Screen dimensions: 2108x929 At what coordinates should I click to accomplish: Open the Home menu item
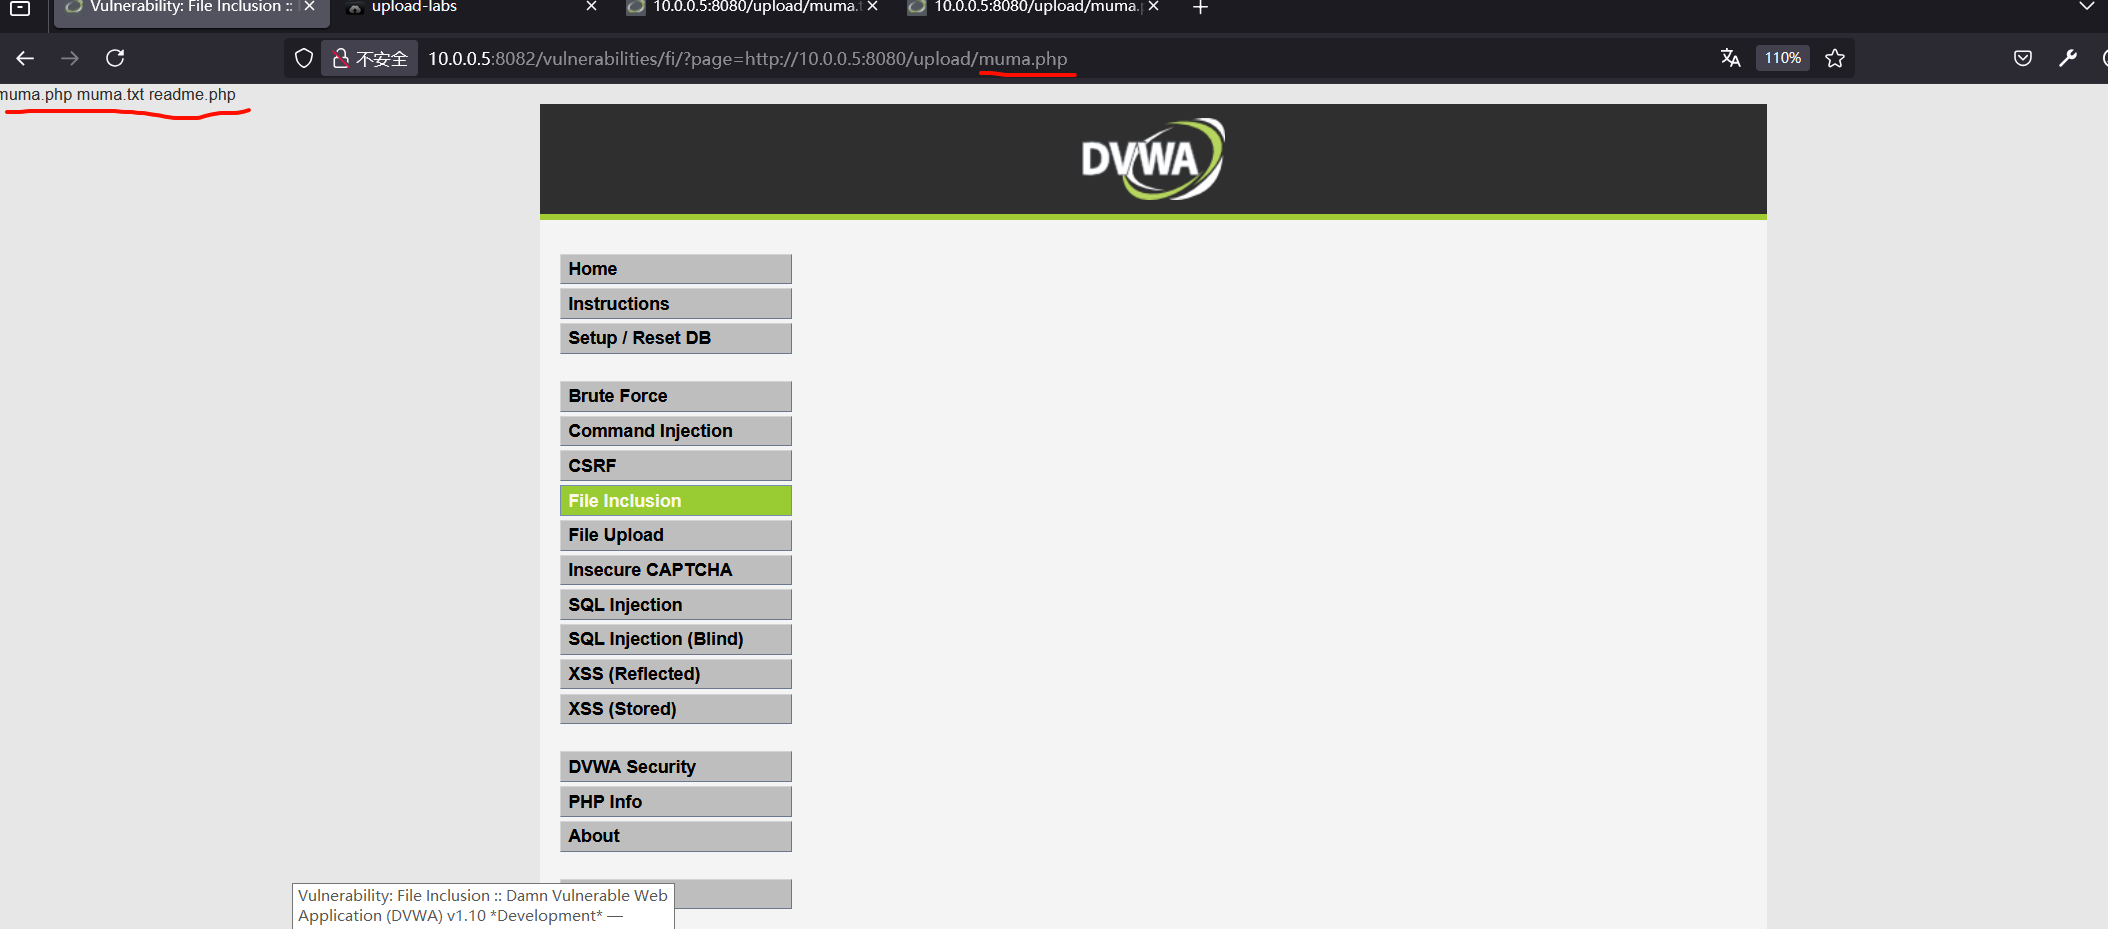(676, 269)
